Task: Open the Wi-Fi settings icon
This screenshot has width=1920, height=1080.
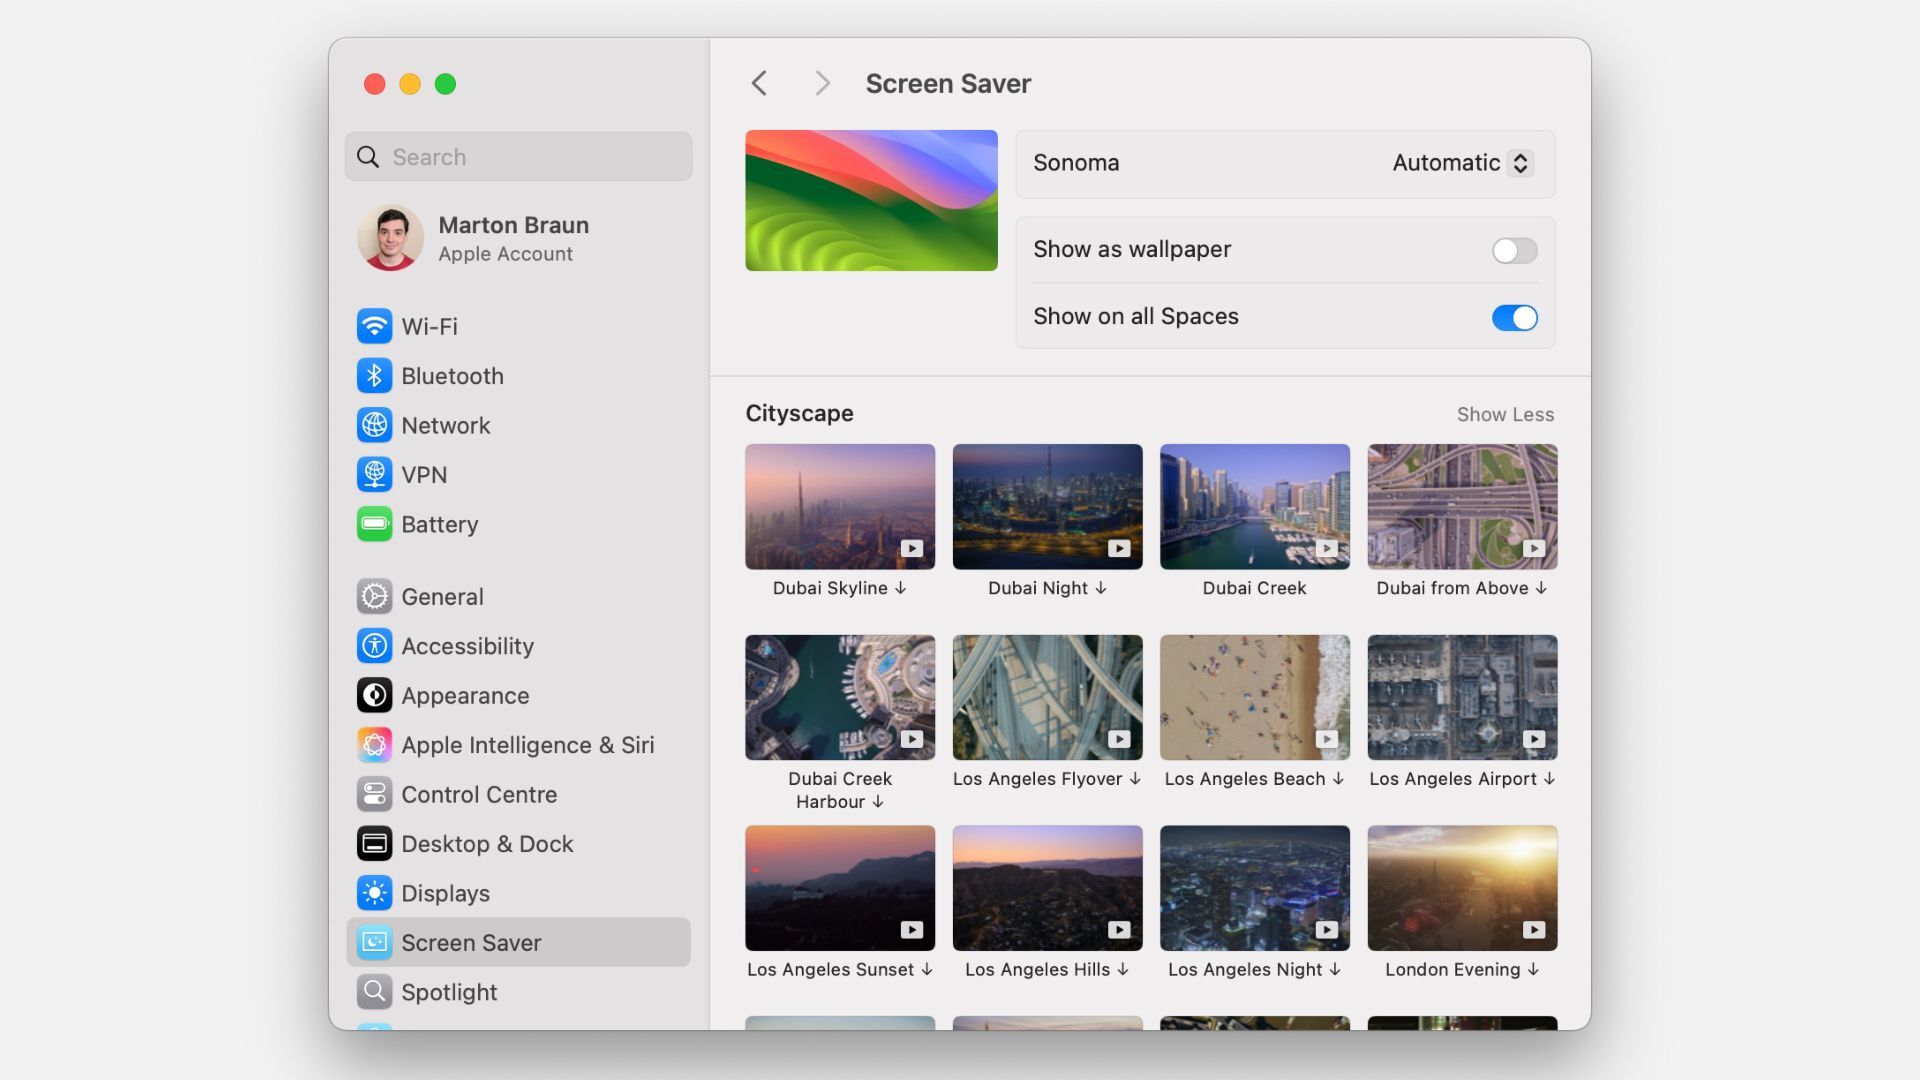Action: tap(374, 326)
